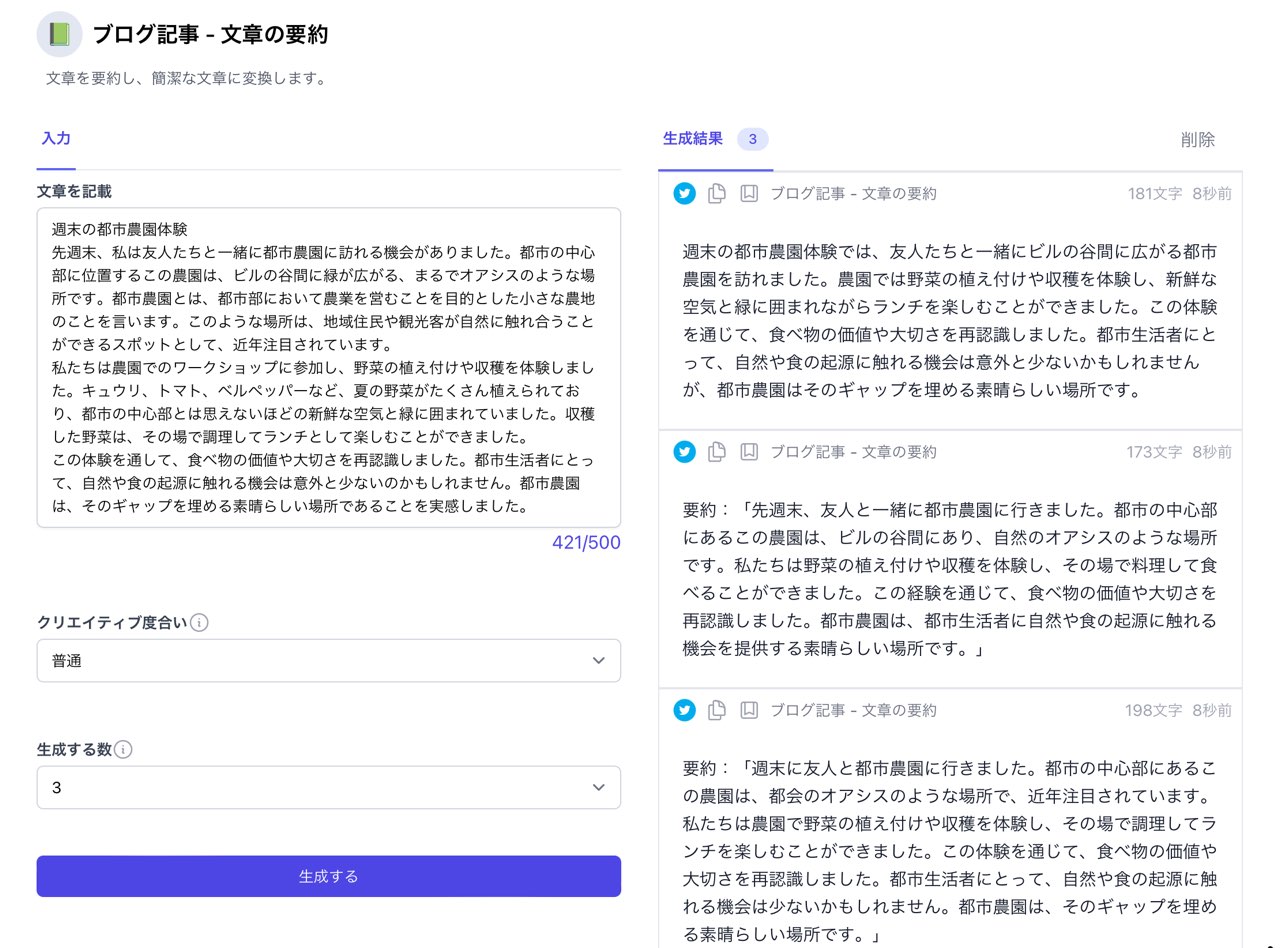
Task: Click 削除 to delete results
Action: pyautogui.click(x=1197, y=140)
